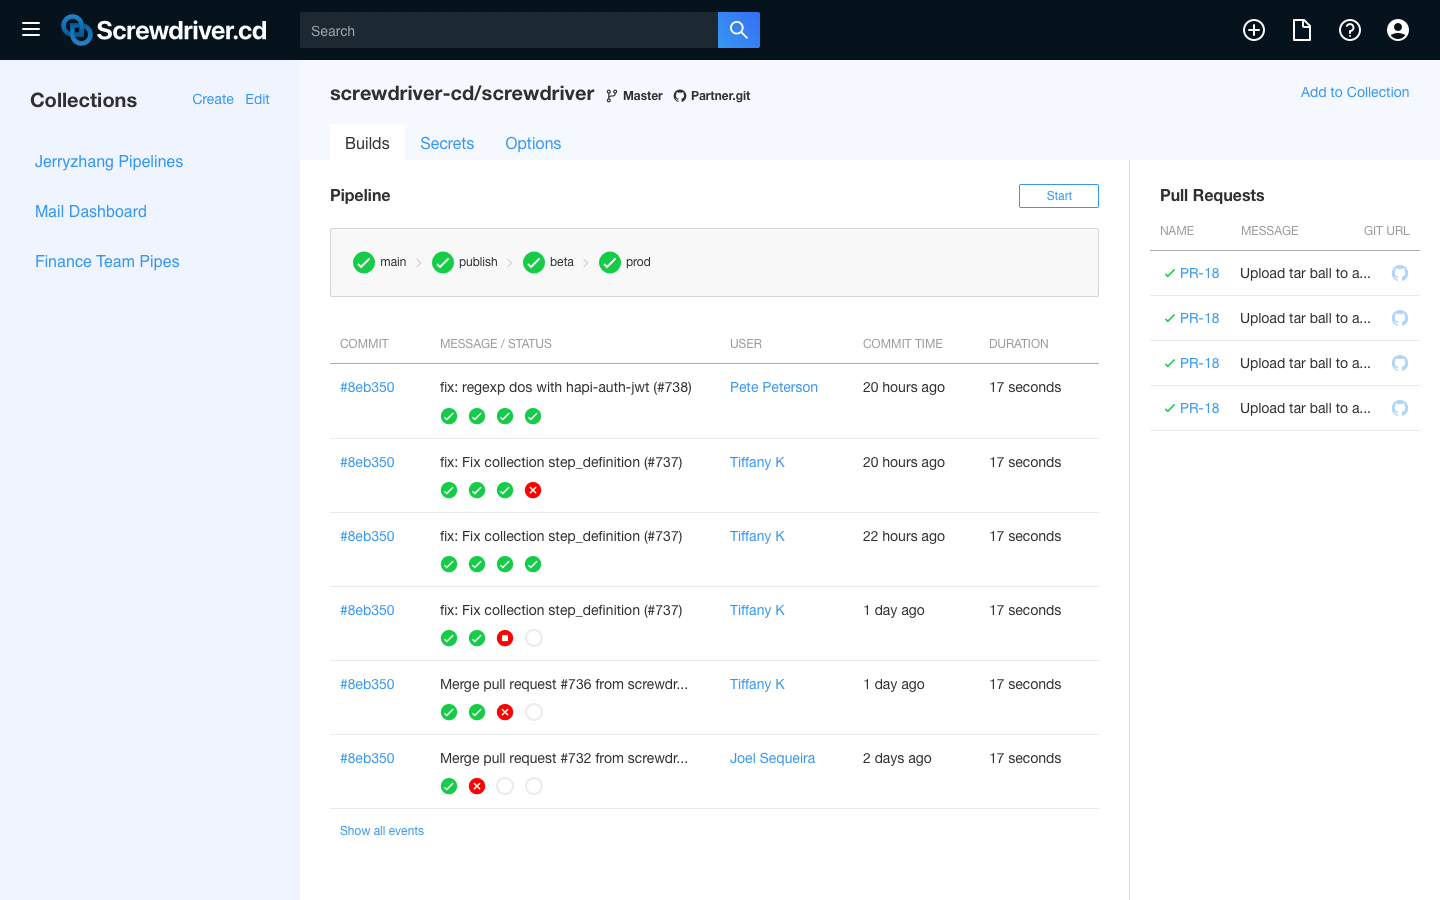Click the create plus circle icon
Viewport: 1440px width, 900px height.
(x=1254, y=30)
